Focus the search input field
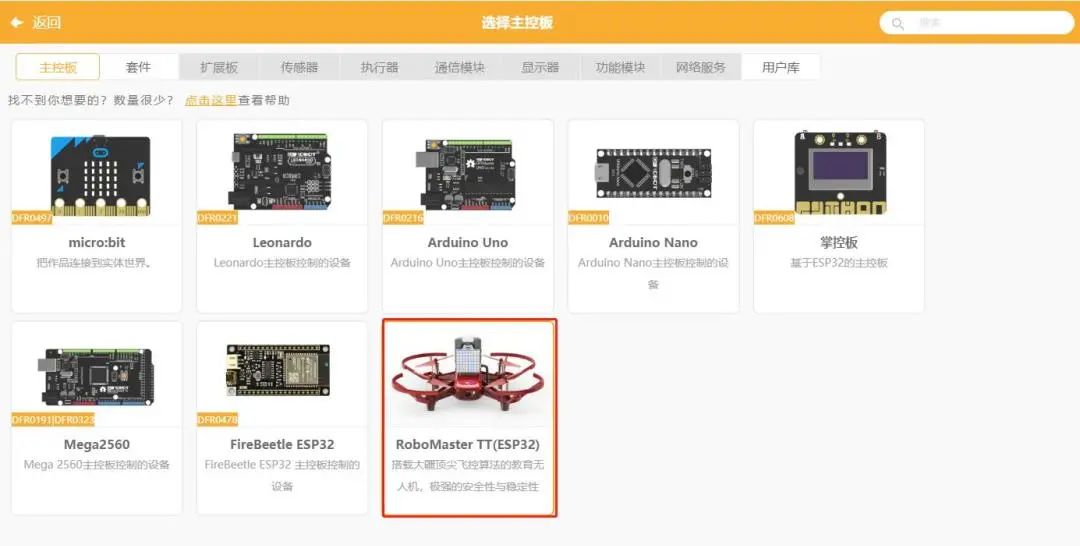 click(977, 23)
